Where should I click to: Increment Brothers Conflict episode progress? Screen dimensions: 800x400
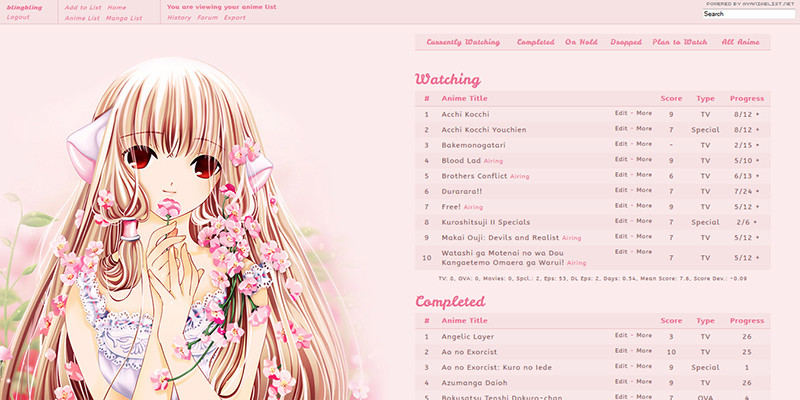(757, 176)
